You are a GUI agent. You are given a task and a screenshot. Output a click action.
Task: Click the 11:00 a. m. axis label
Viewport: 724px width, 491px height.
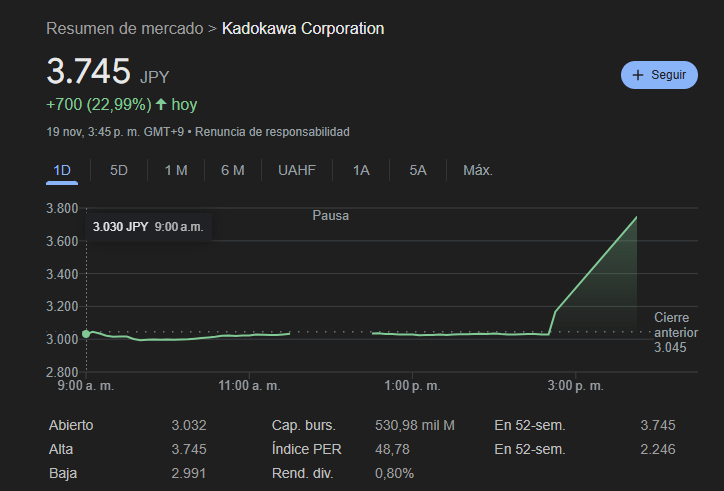[249, 386]
